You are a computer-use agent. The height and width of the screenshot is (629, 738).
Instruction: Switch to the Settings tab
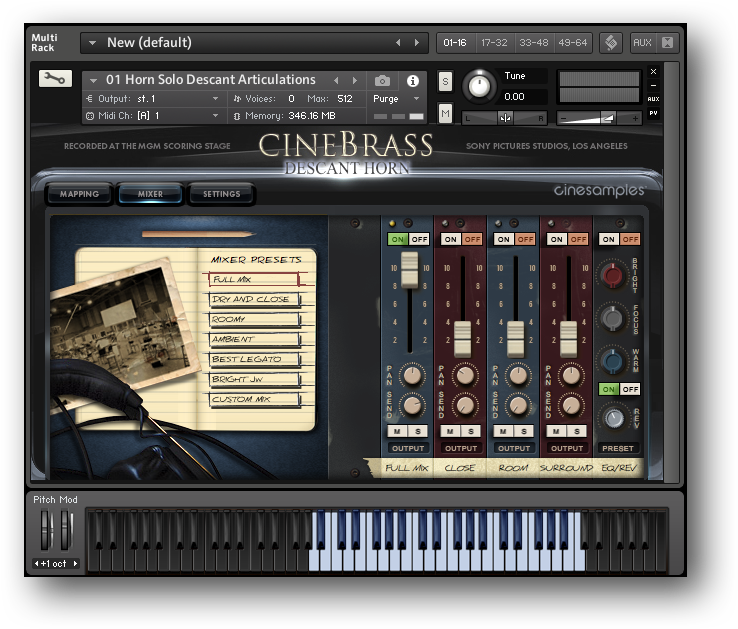[x=221, y=194]
